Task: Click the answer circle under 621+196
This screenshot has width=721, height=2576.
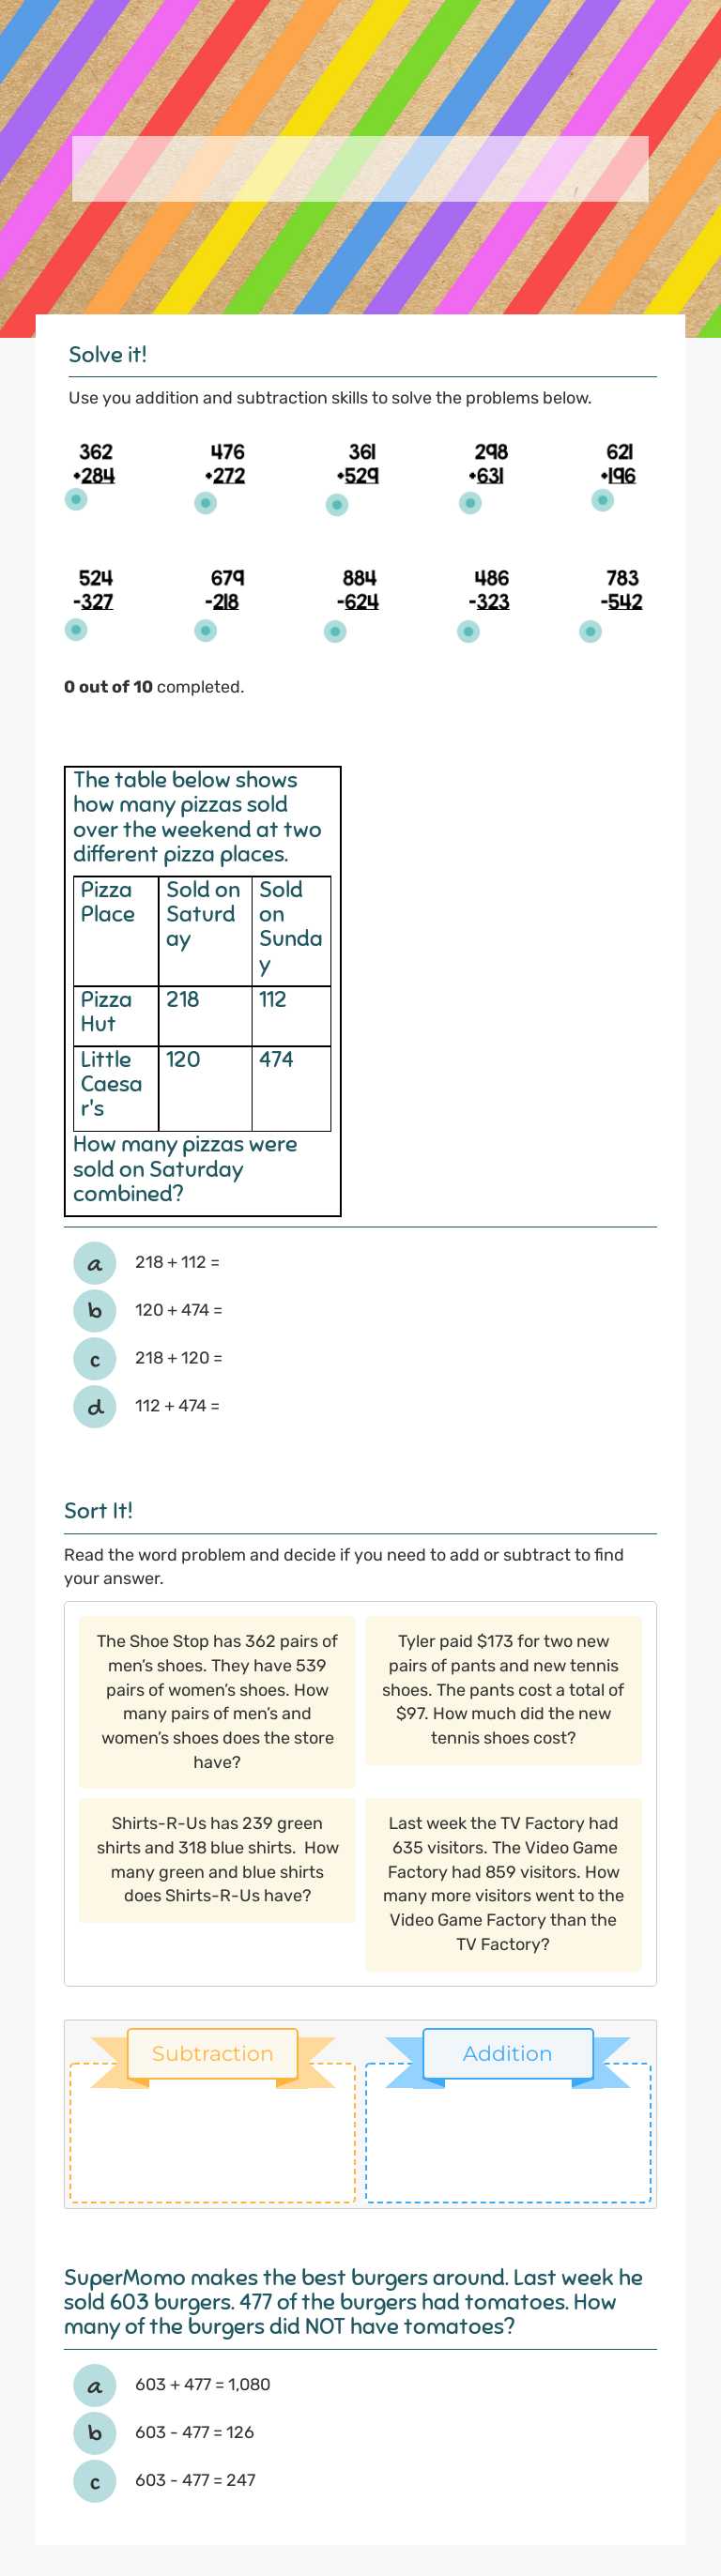Action: pos(603,498)
